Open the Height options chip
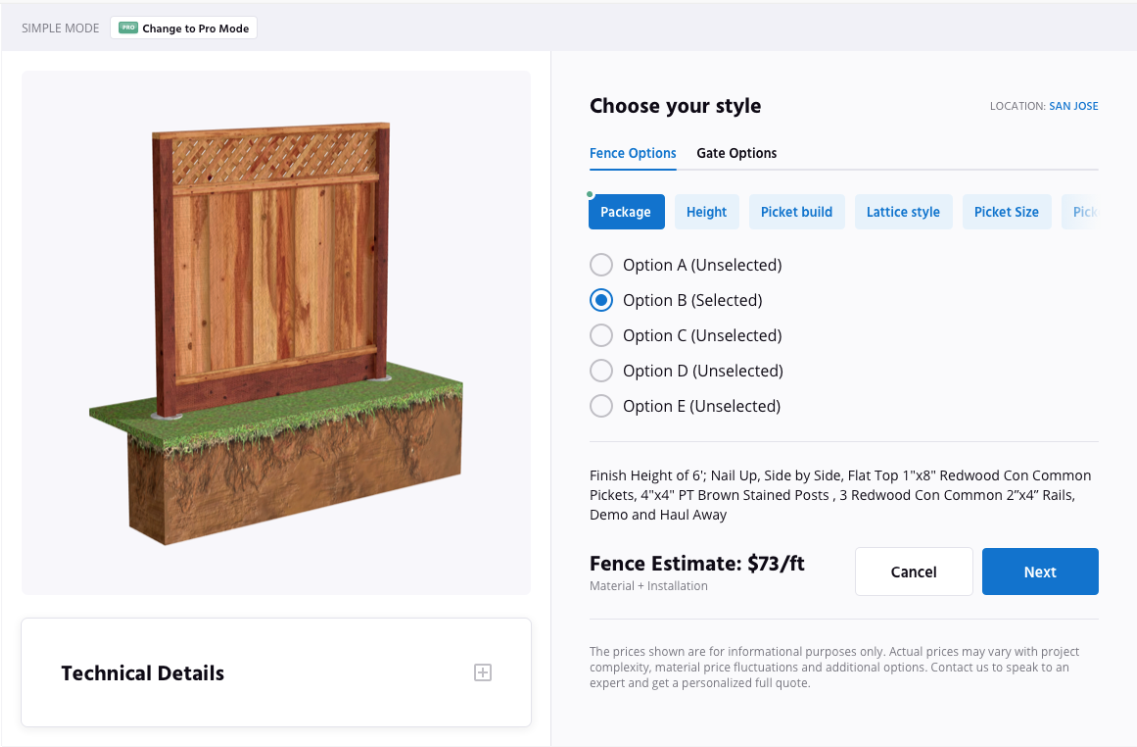This screenshot has width=1137, height=747. [x=707, y=212]
